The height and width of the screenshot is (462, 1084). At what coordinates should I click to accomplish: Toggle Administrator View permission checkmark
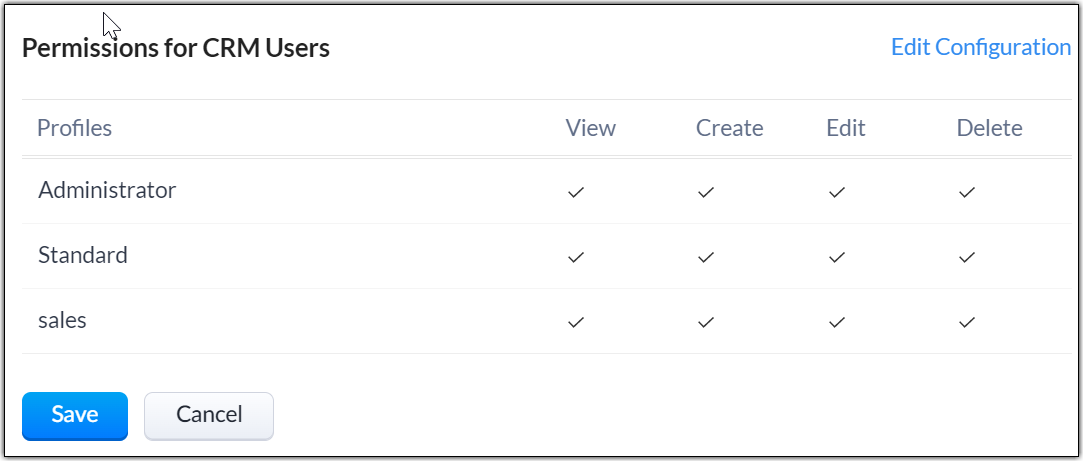(575, 192)
